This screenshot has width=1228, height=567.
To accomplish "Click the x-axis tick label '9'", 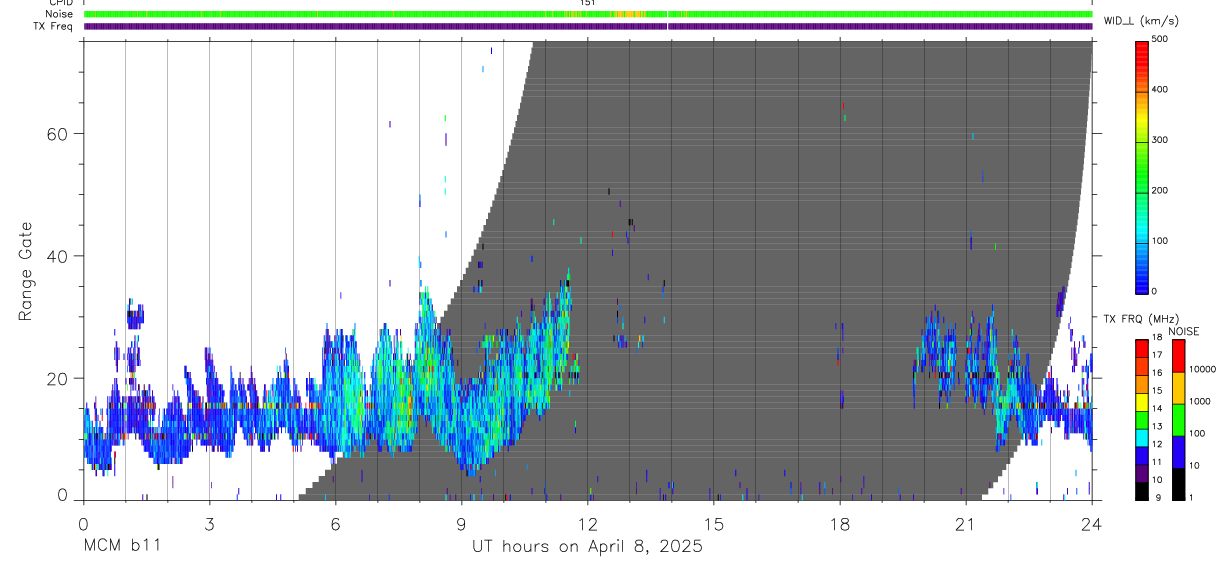I will click(461, 524).
